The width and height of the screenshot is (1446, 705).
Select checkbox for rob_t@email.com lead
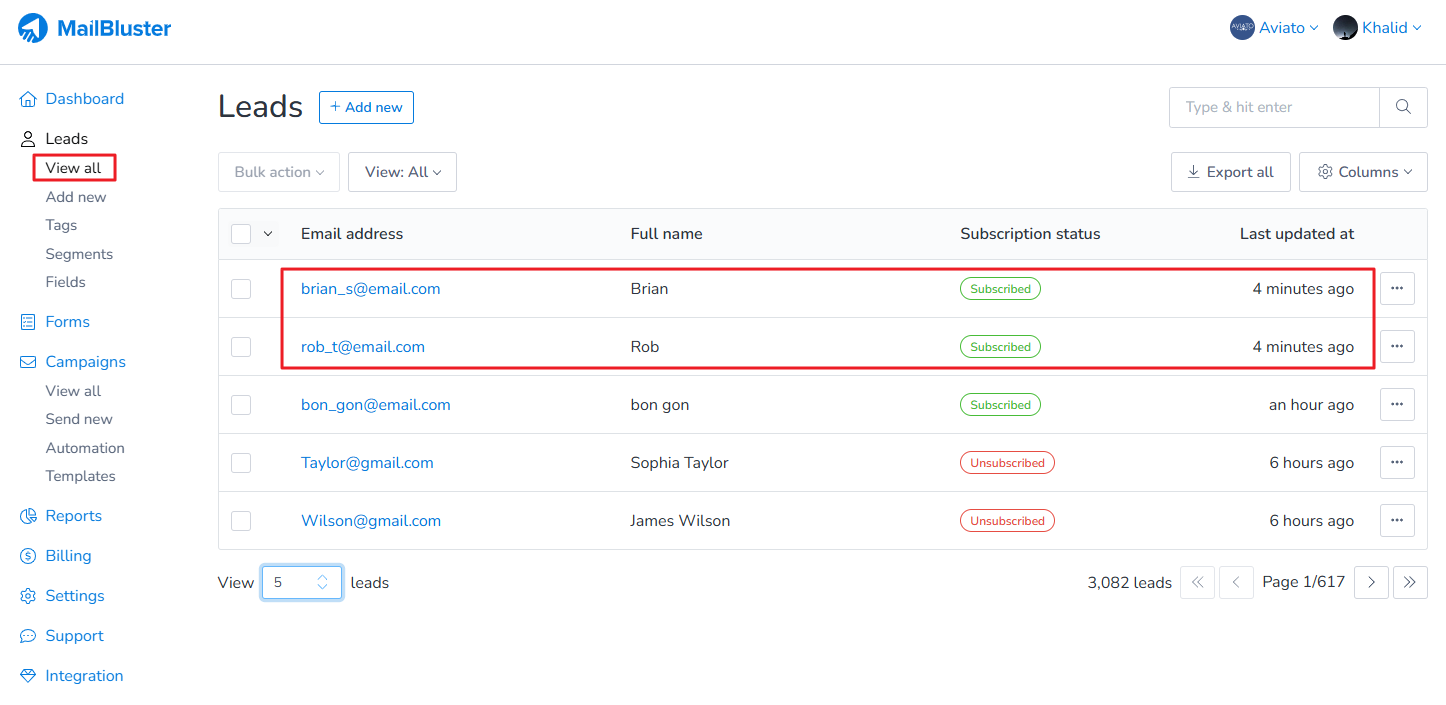(x=241, y=347)
